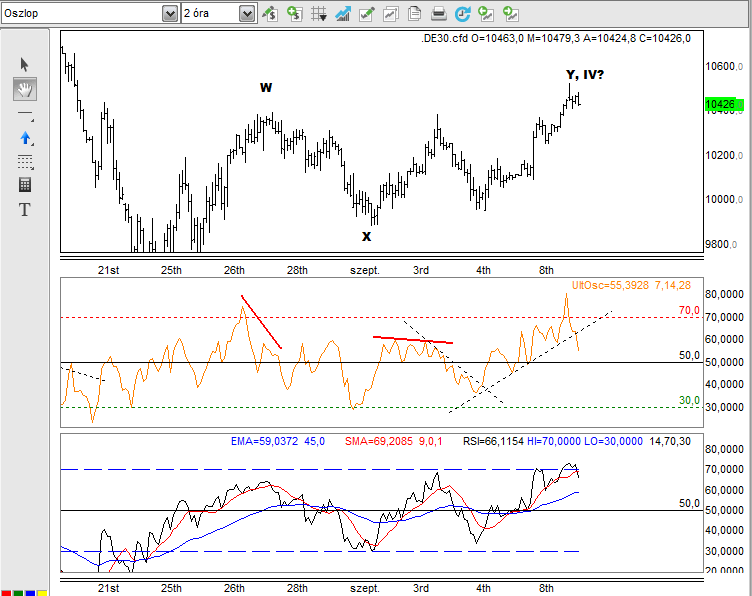The image size is (752, 596).
Task: Print the chart with the printer icon
Action: coord(438,13)
